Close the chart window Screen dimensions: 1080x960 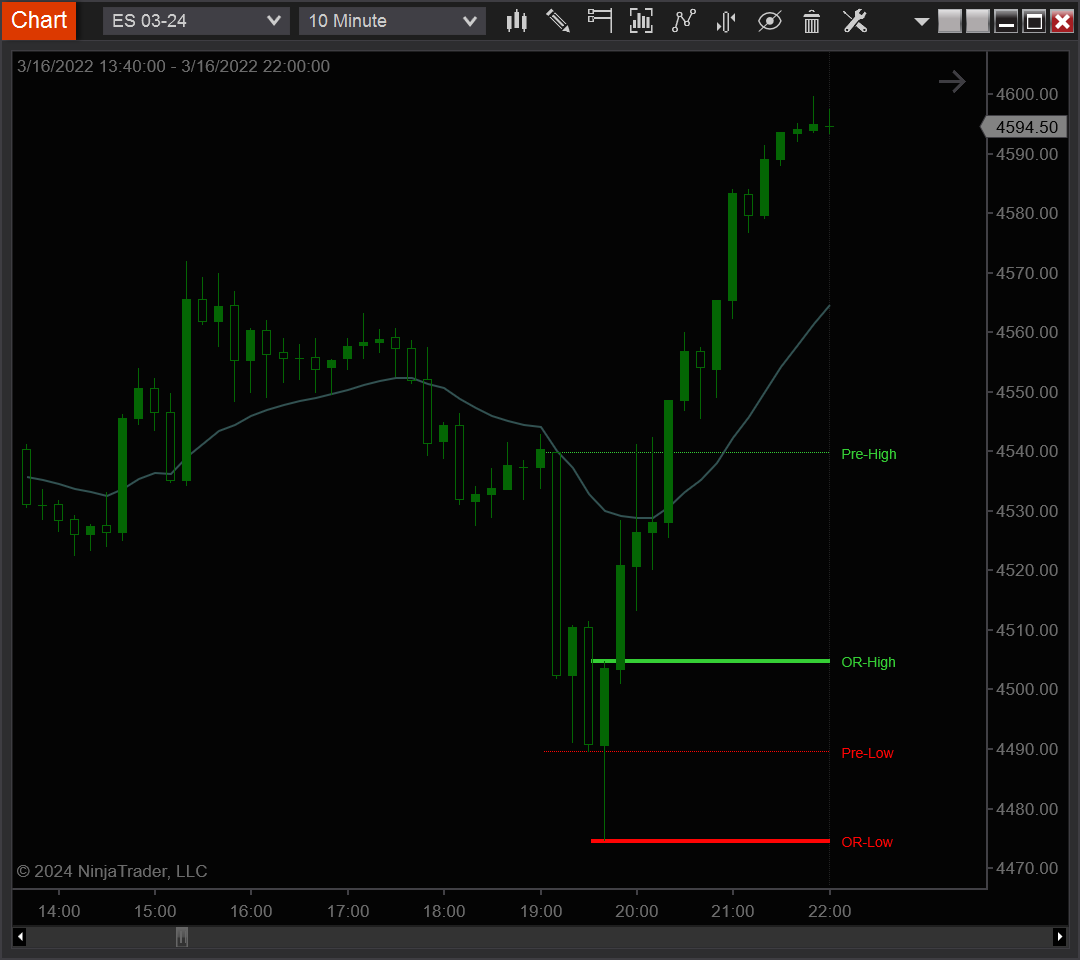(x=1062, y=21)
